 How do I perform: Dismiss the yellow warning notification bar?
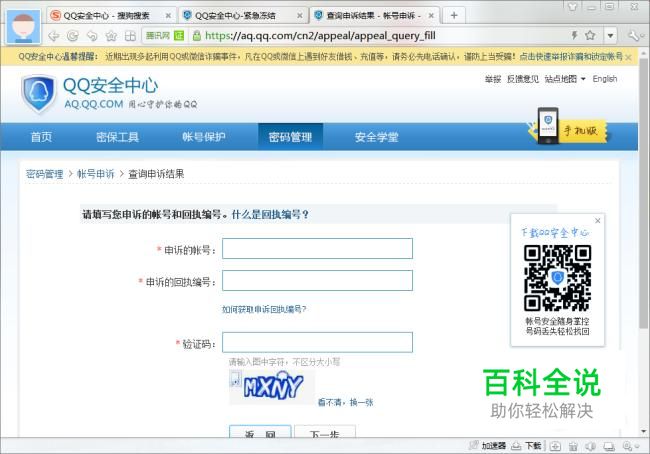click(628, 57)
